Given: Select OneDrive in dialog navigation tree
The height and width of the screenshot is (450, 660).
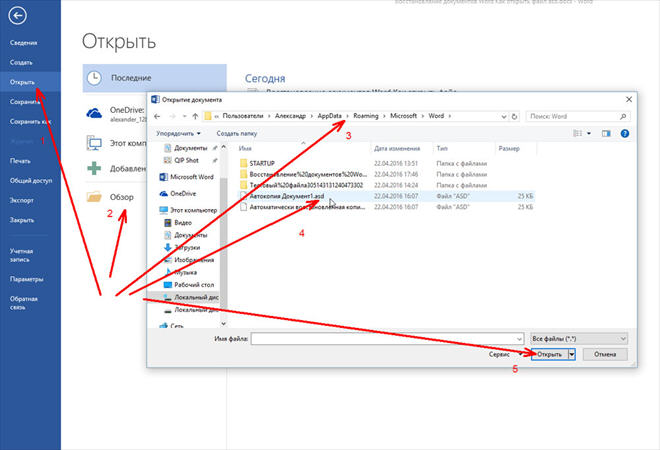Looking at the screenshot, I should 183,194.
